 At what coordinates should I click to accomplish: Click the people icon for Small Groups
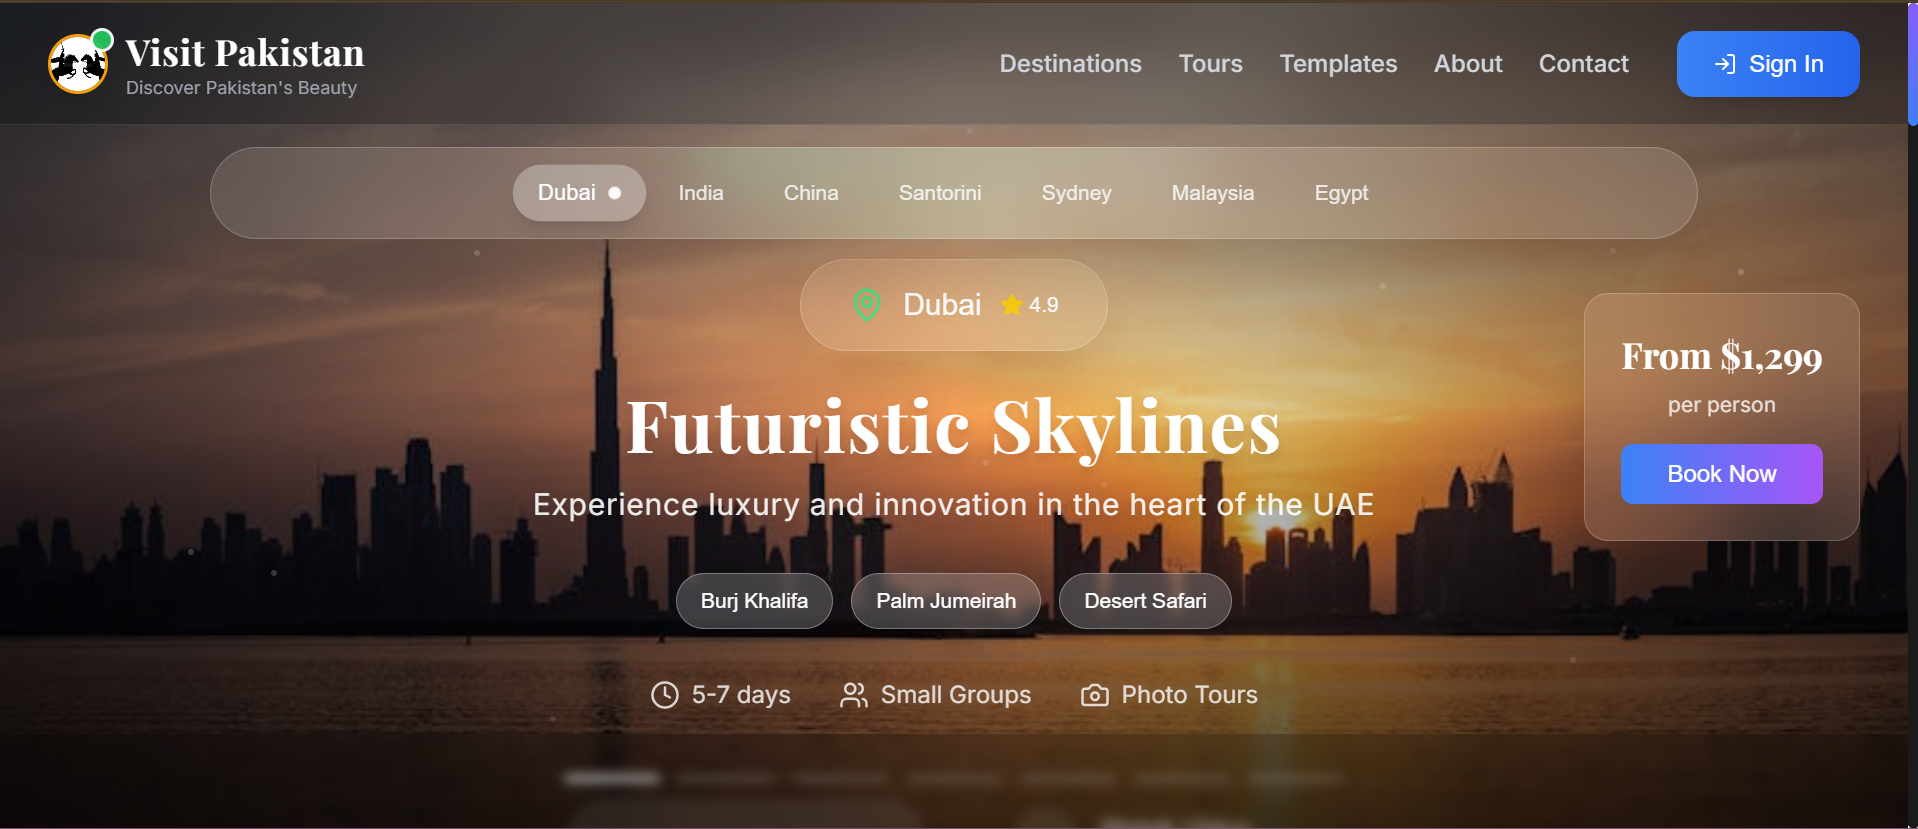click(x=854, y=695)
